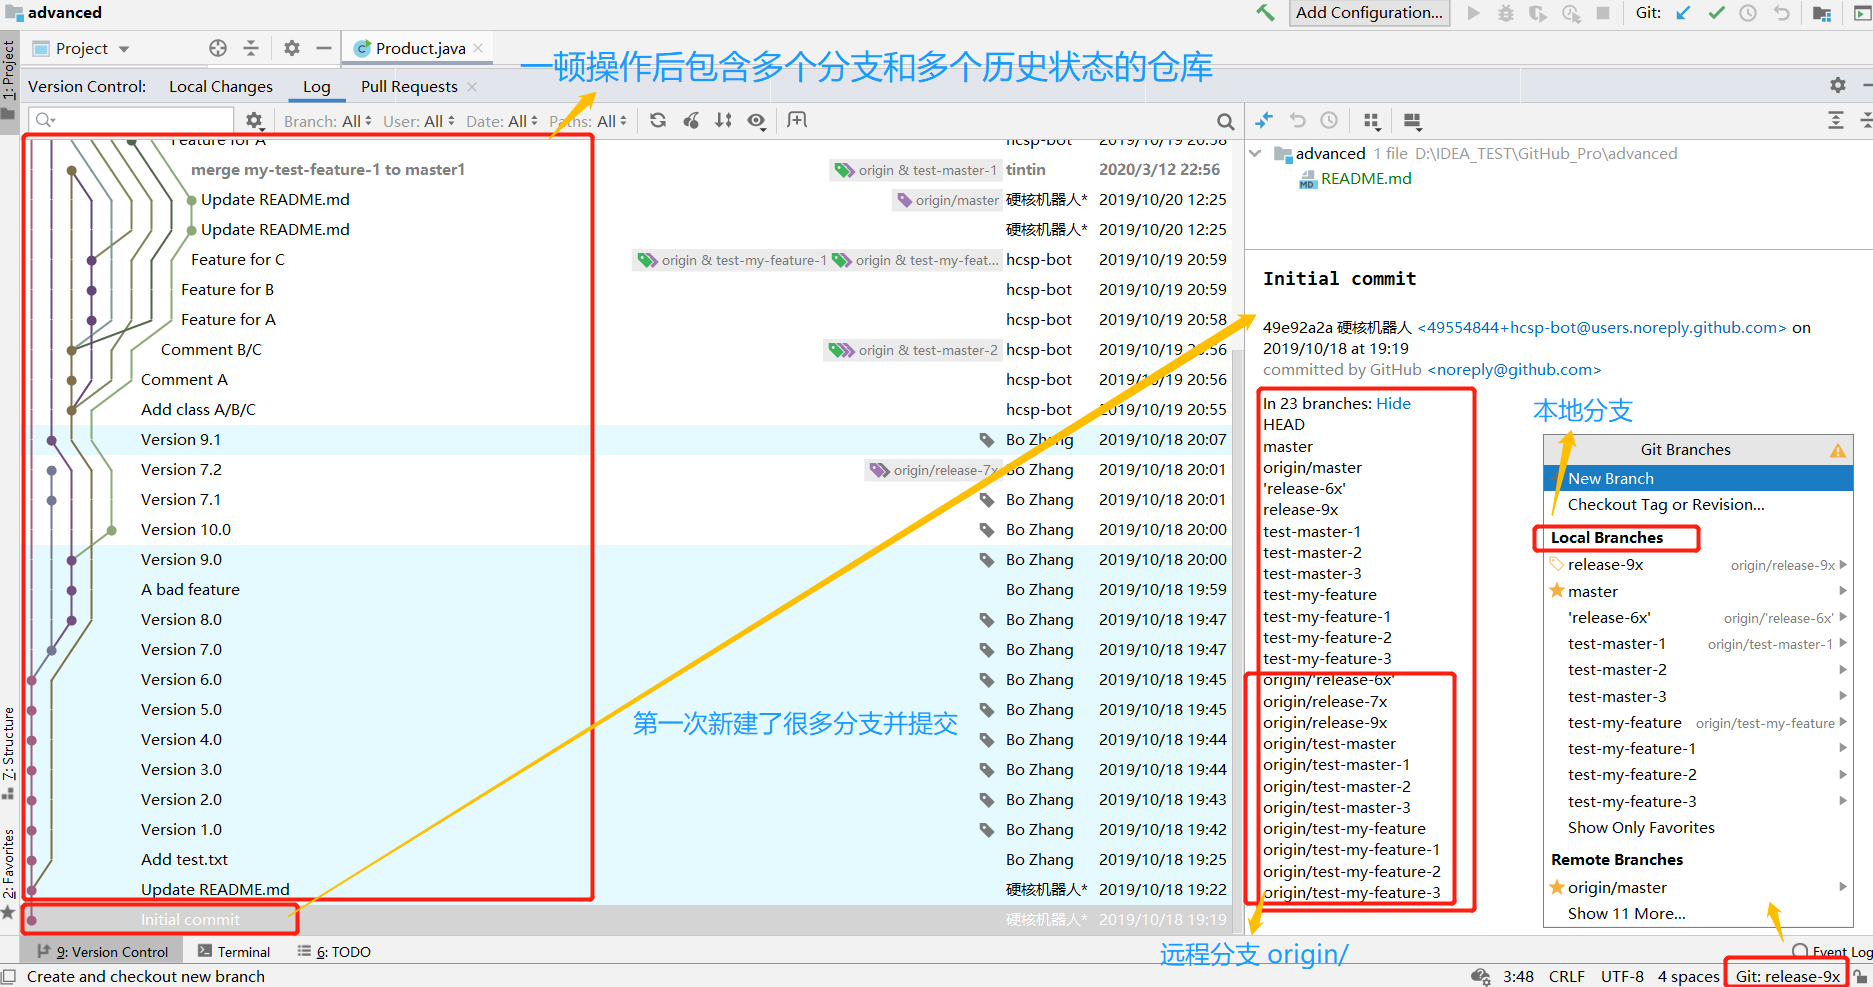Toggle favorite star on origin/master
This screenshot has width=1873, height=987.
(1557, 887)
